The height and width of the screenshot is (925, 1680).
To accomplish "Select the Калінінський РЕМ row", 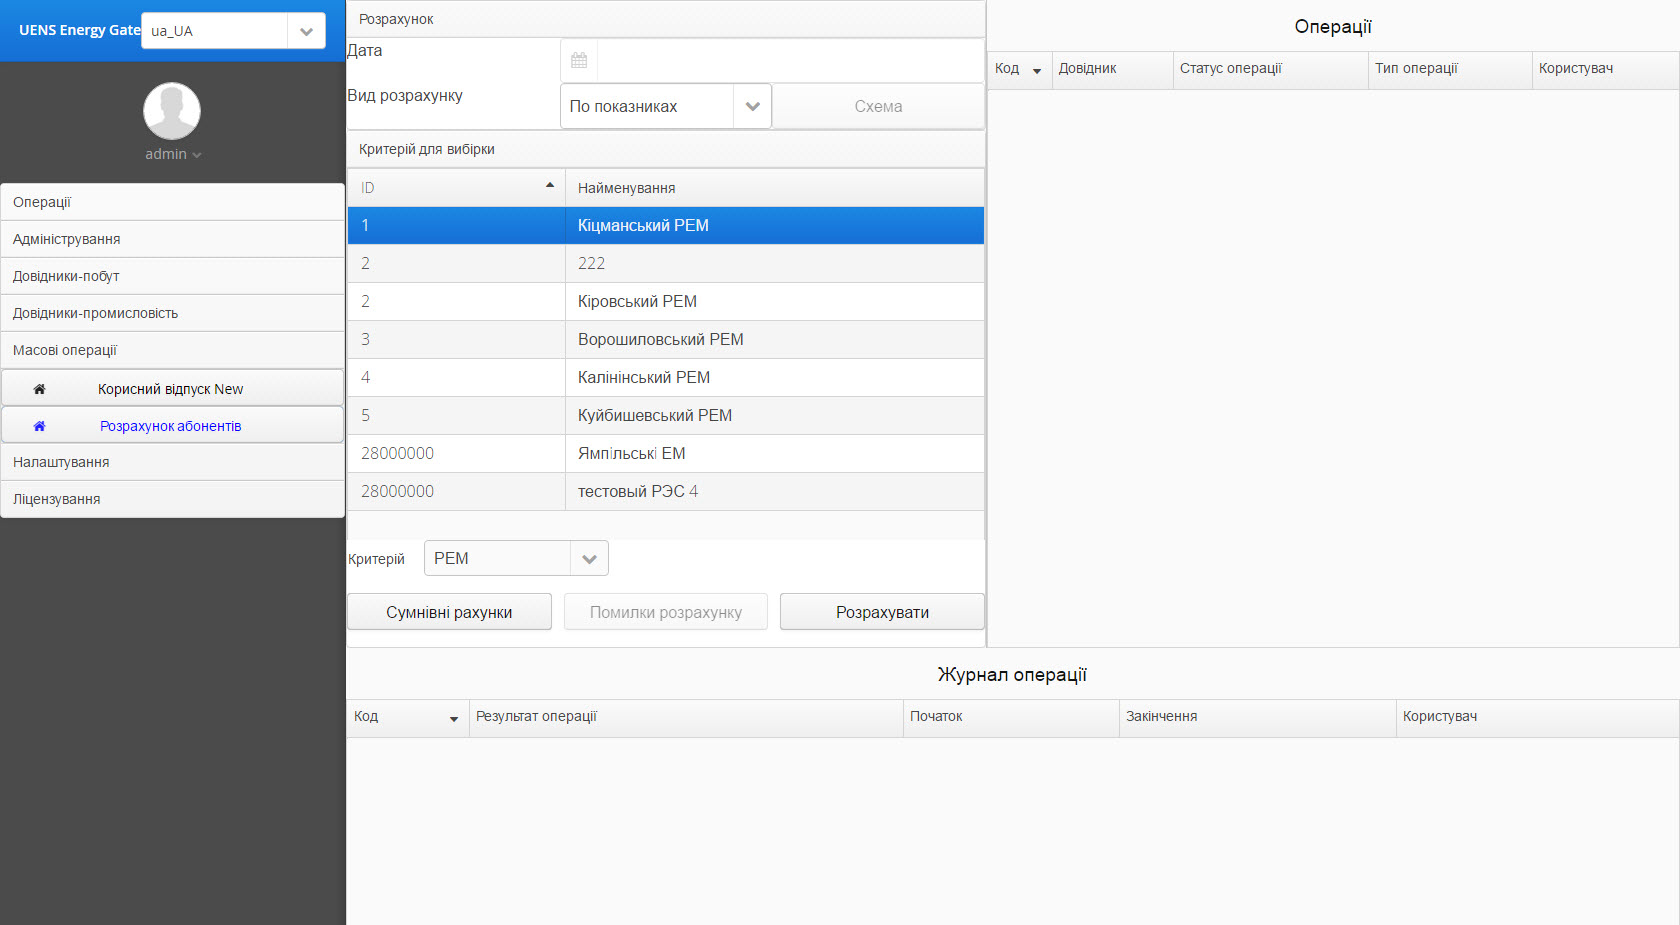I will [x=666, y=378].
